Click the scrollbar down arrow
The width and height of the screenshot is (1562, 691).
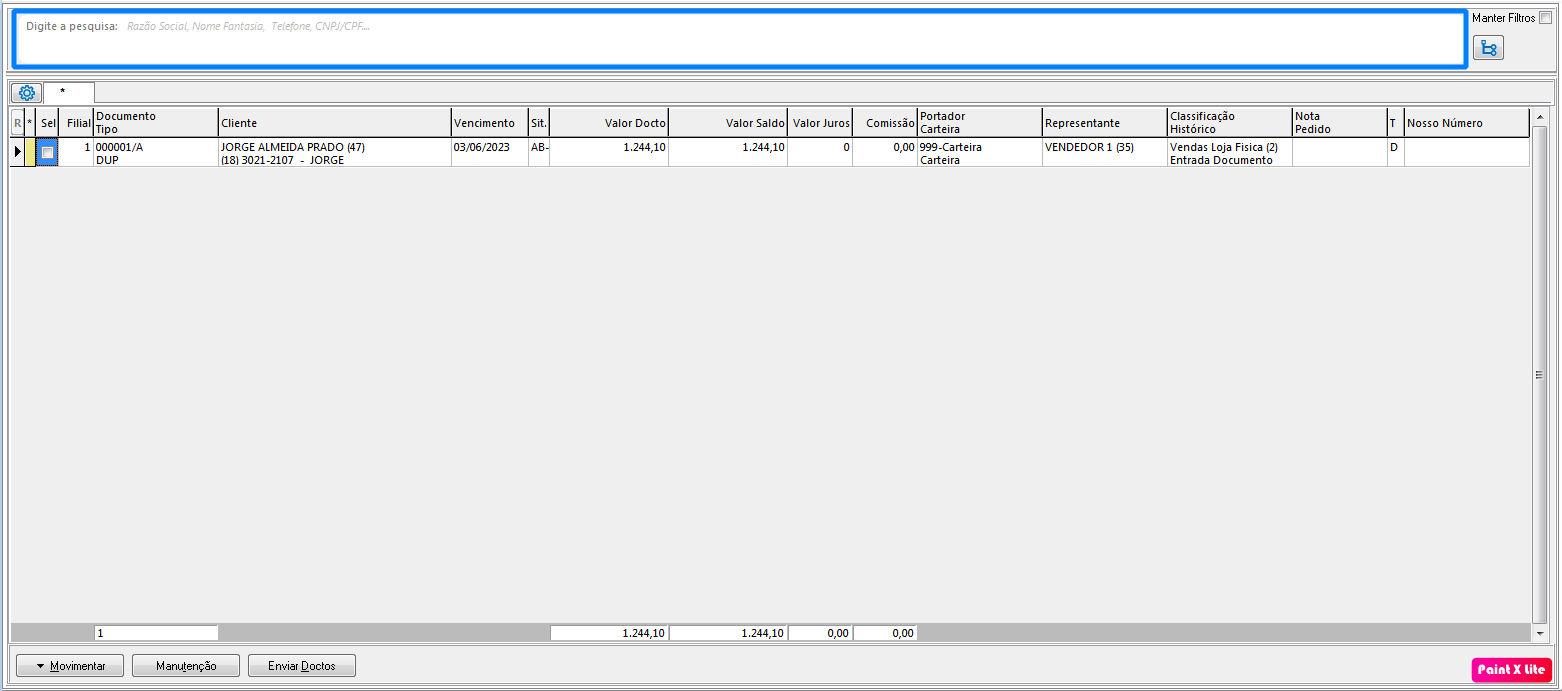(1539, 633)
